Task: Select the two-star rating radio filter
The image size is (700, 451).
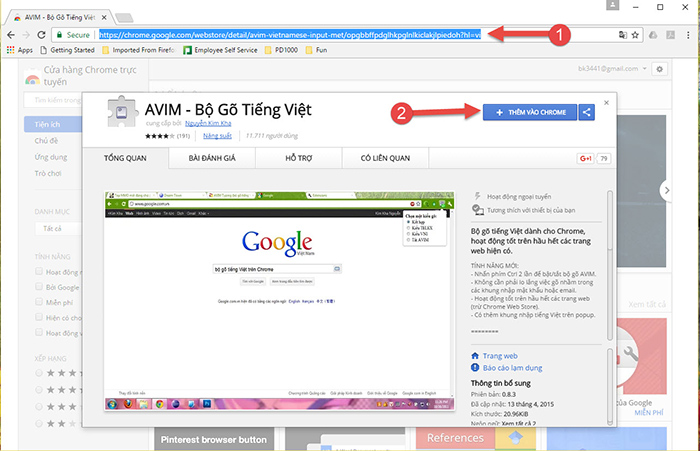Action: pos(39,423)
